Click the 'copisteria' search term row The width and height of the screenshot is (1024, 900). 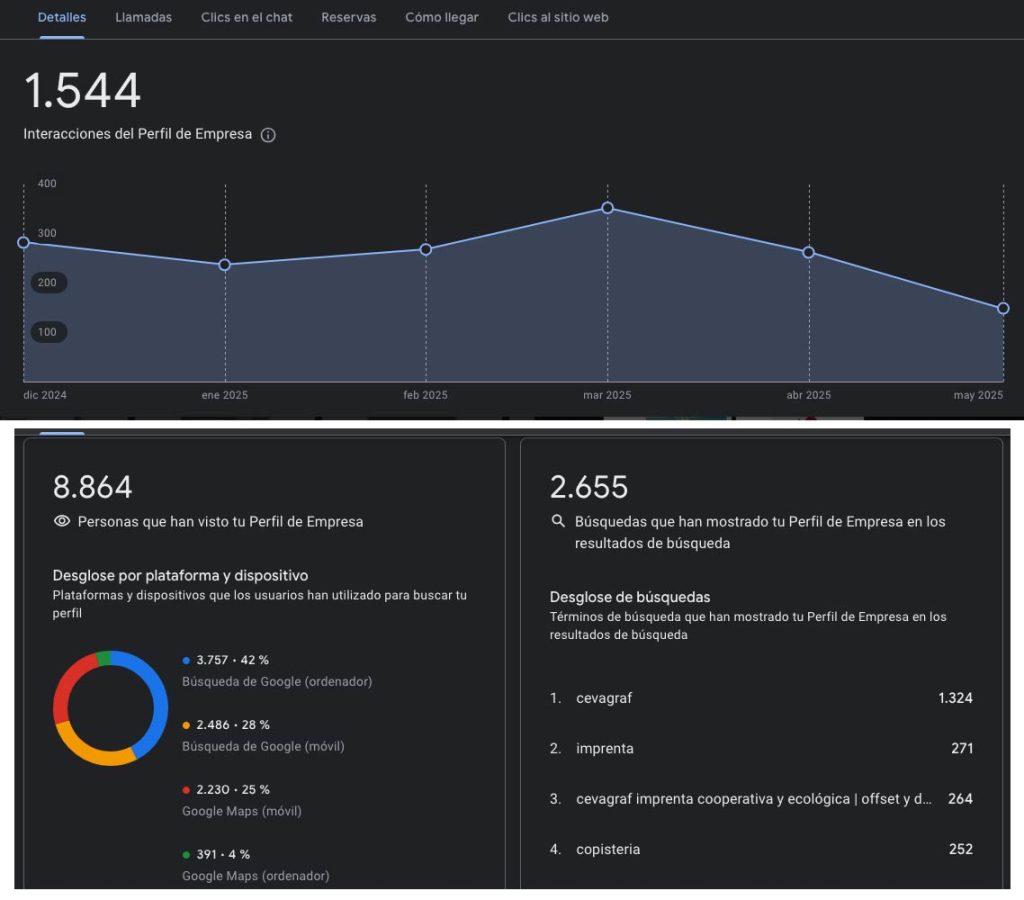pyautogui.click(x=760, y=849)
